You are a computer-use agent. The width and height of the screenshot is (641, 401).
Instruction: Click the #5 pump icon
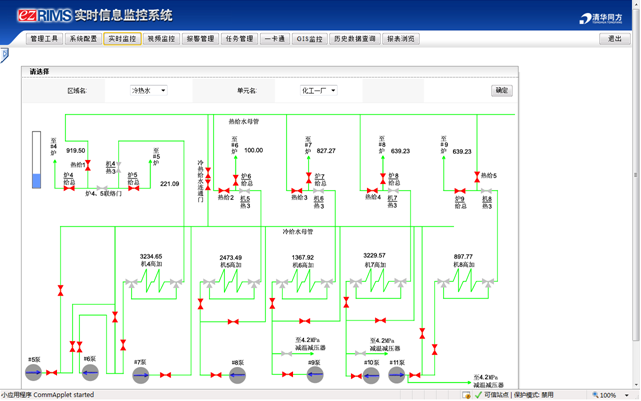coord(33,372)
